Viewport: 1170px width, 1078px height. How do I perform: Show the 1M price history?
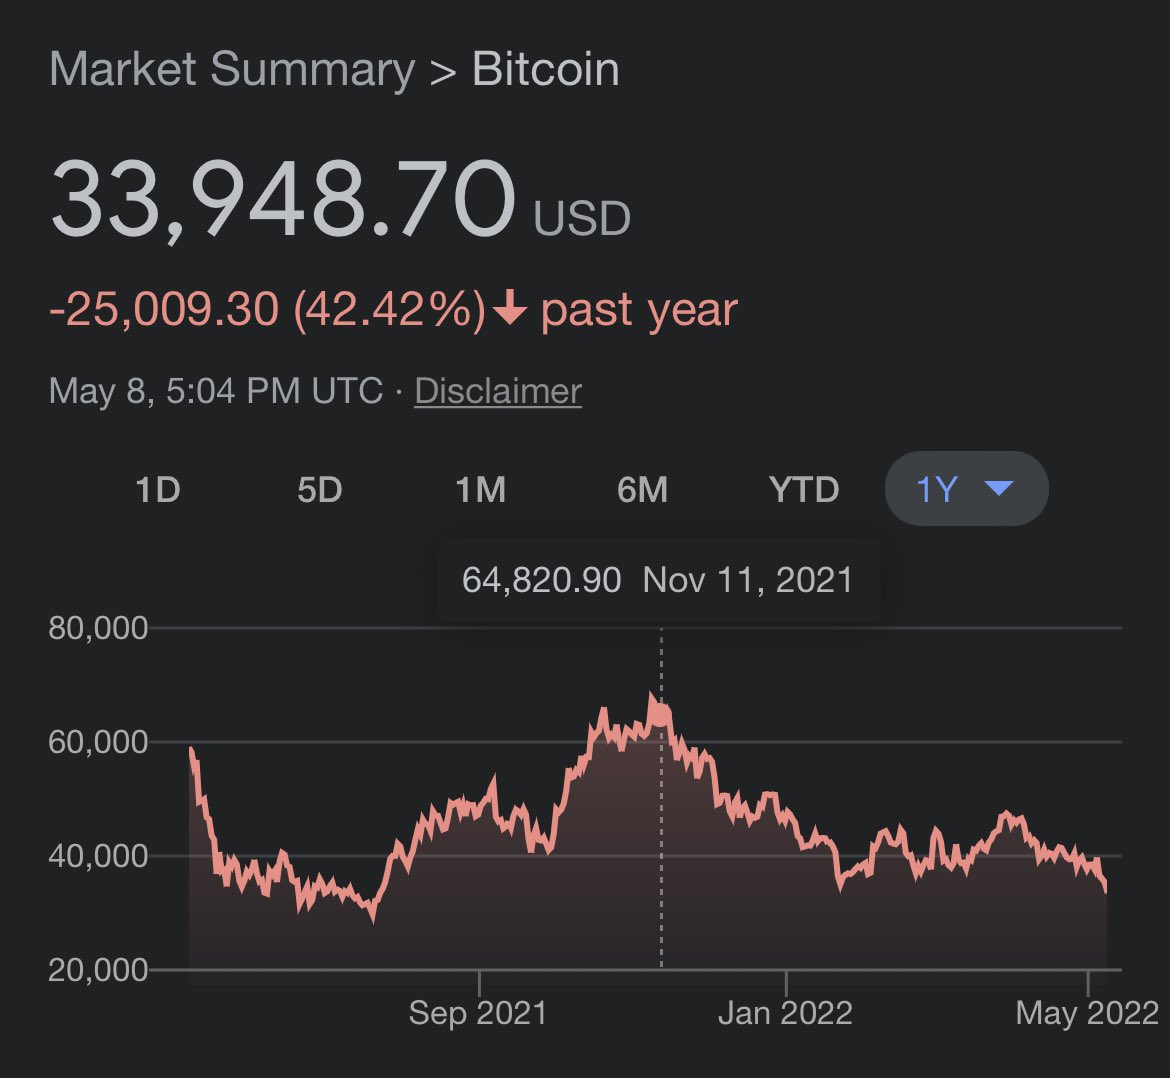[x=481, y=490]
